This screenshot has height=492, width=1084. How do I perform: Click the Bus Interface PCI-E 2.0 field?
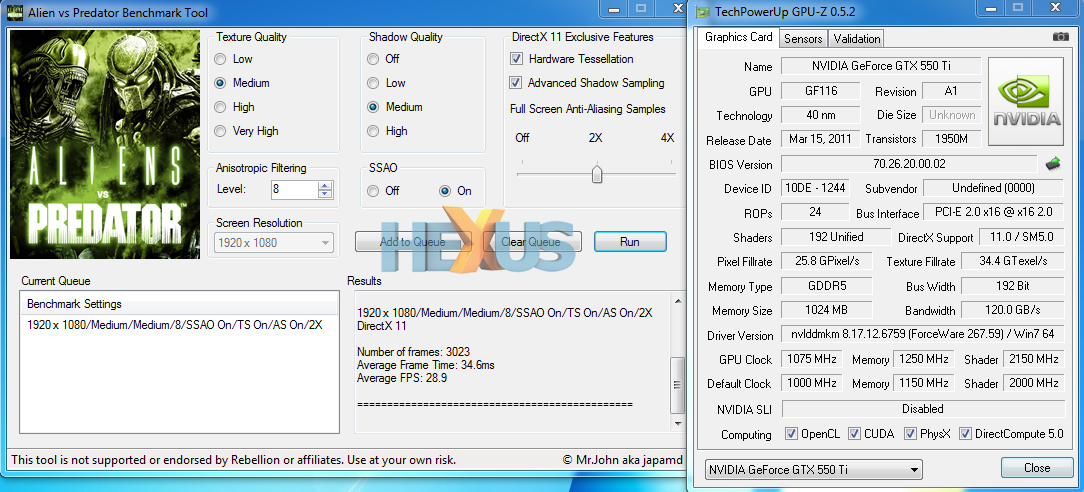point(994,212)
